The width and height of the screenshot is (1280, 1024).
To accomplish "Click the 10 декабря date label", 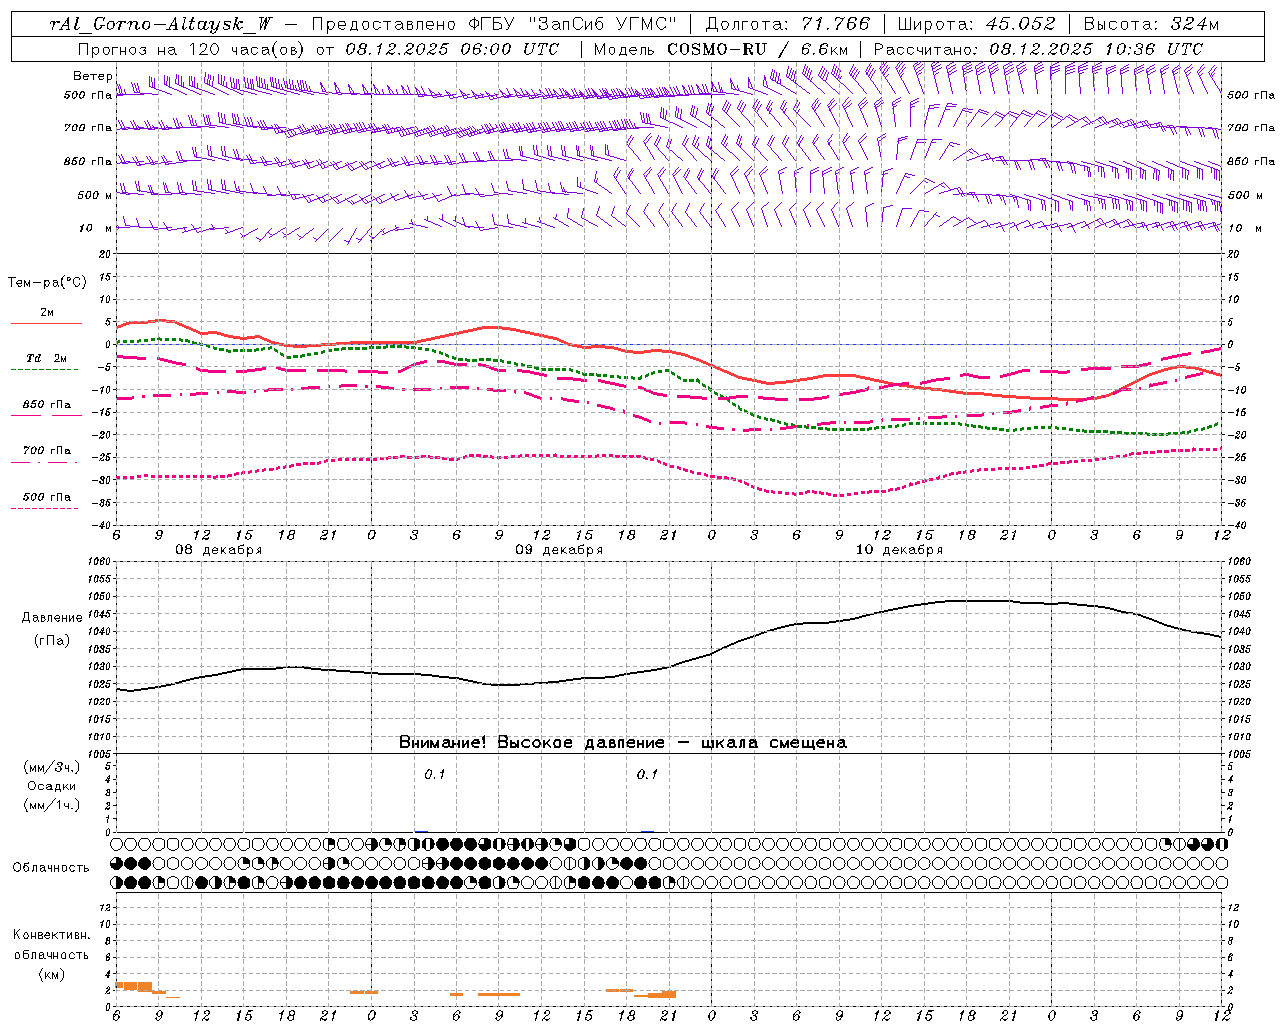I will (899, 550).
